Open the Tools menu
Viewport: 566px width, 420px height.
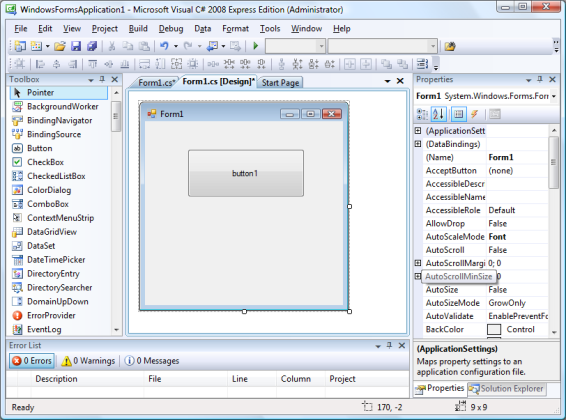click(x=270, y=29)
